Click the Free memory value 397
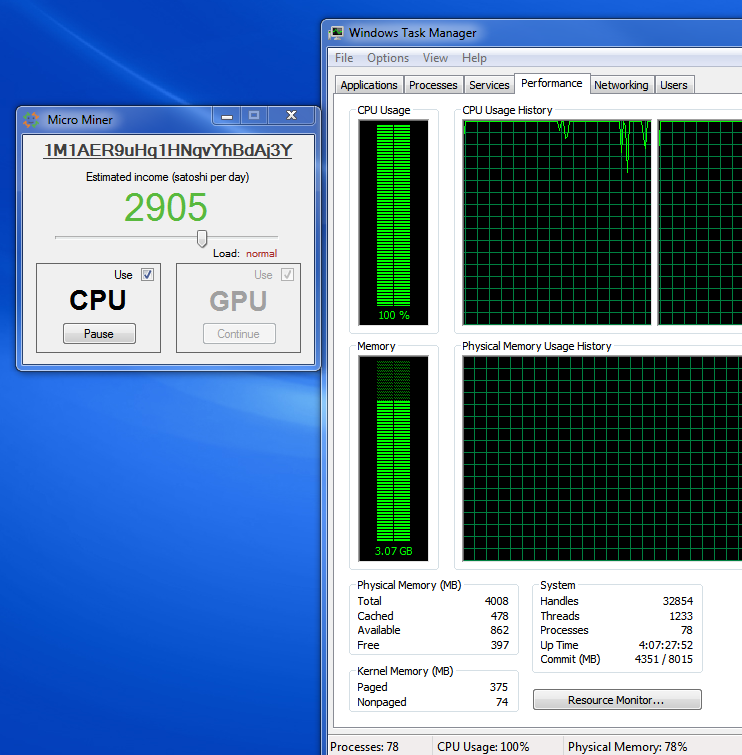Screen dimensions: 742x755 pos(499,645)
